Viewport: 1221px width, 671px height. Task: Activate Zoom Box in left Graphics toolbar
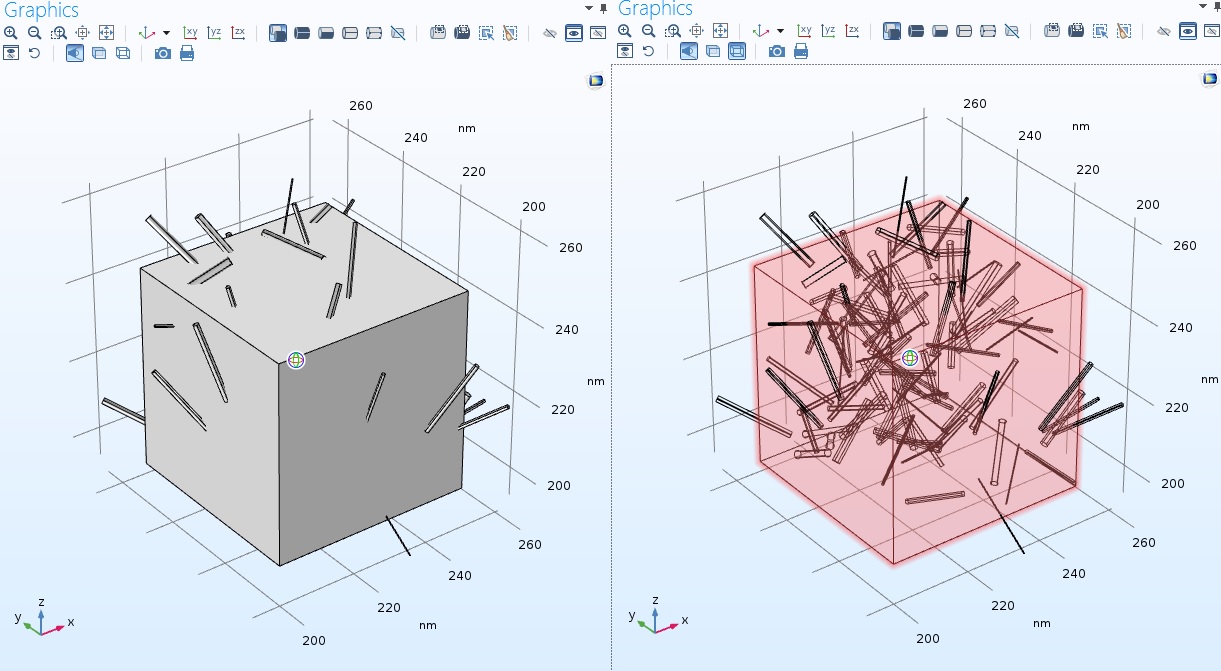point(59,33)
